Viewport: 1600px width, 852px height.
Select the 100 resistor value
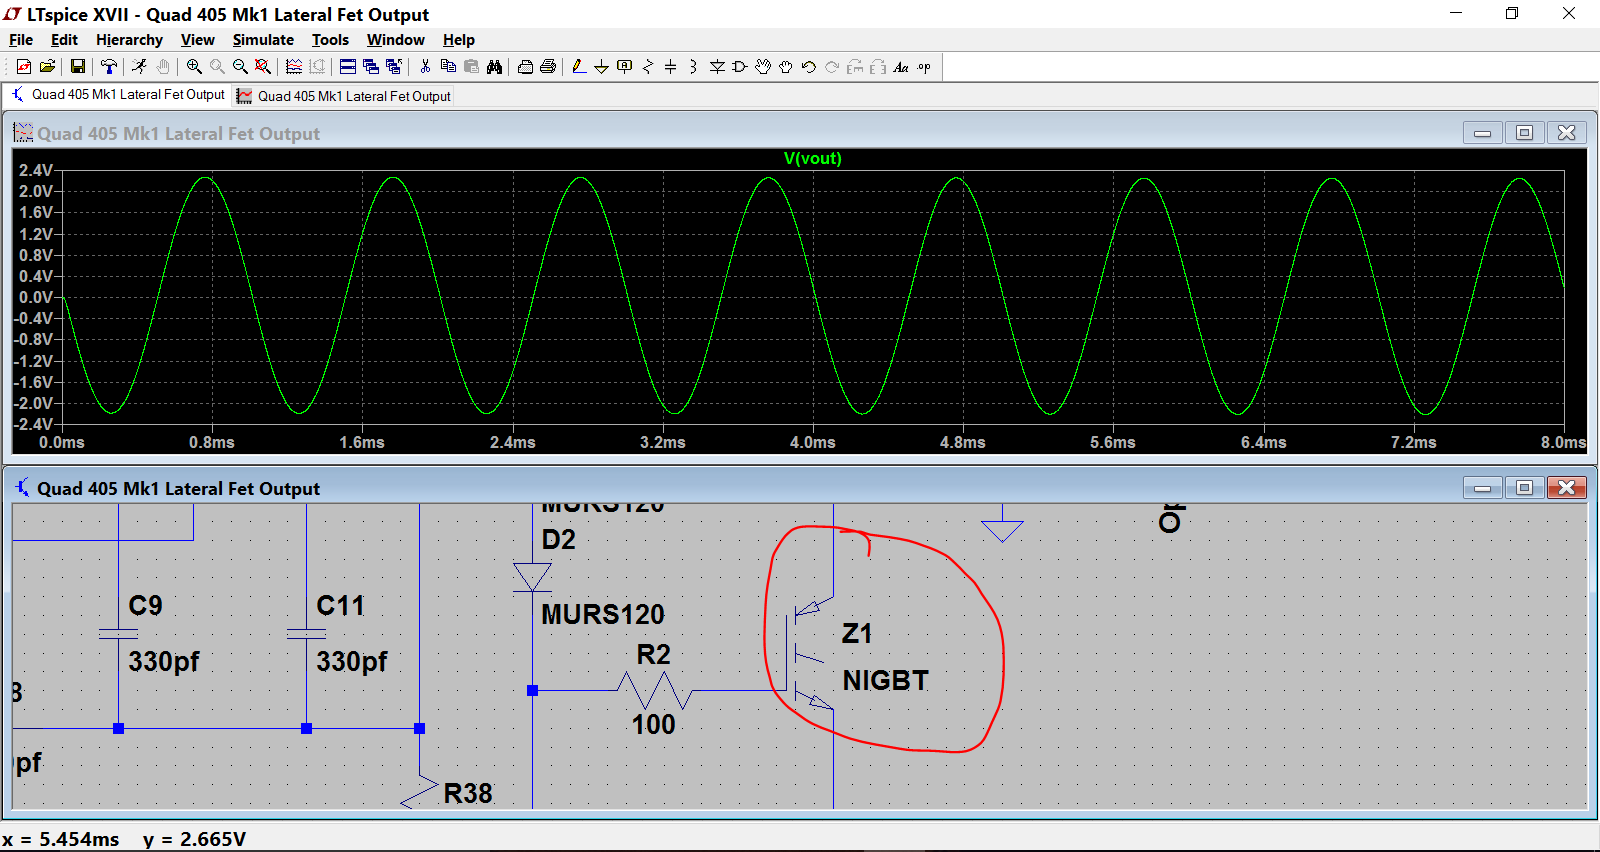[x=654, y=724]
